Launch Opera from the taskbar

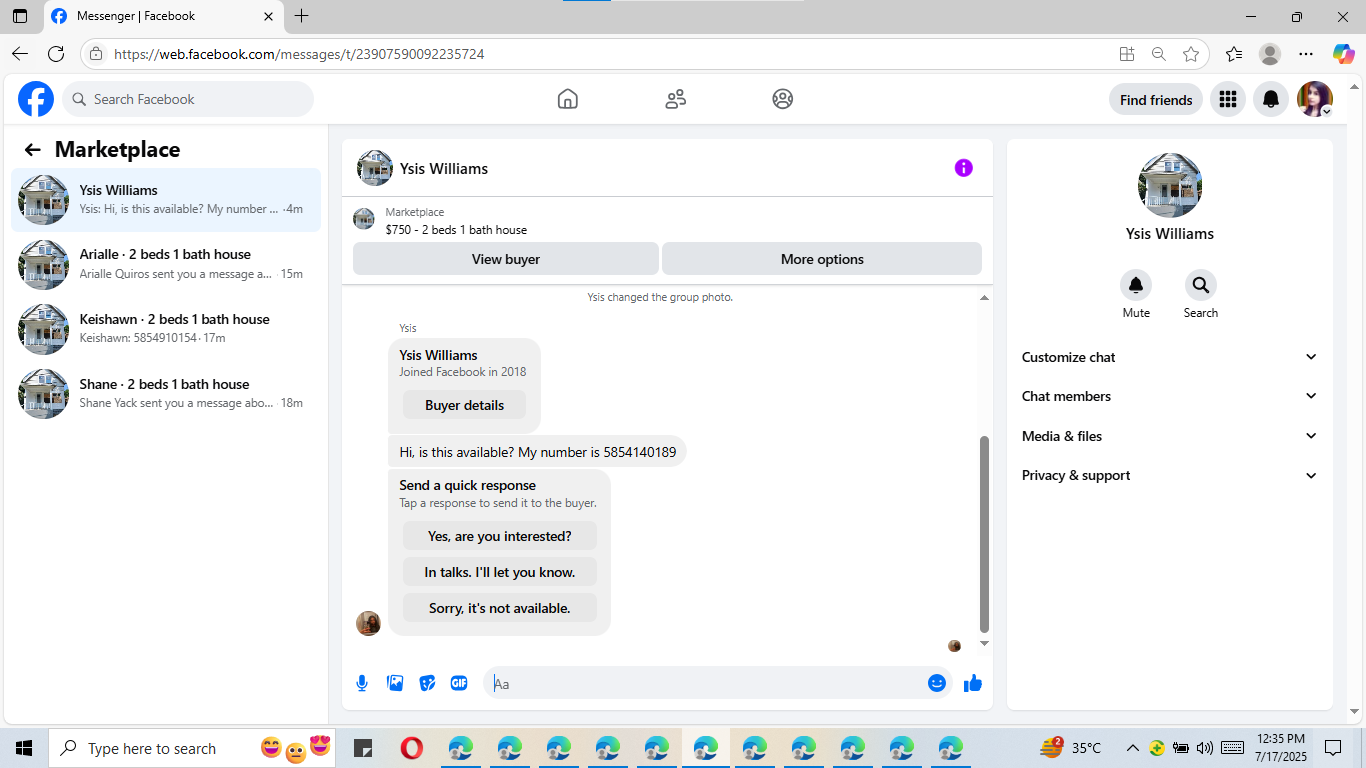click(x=411, y=748)
